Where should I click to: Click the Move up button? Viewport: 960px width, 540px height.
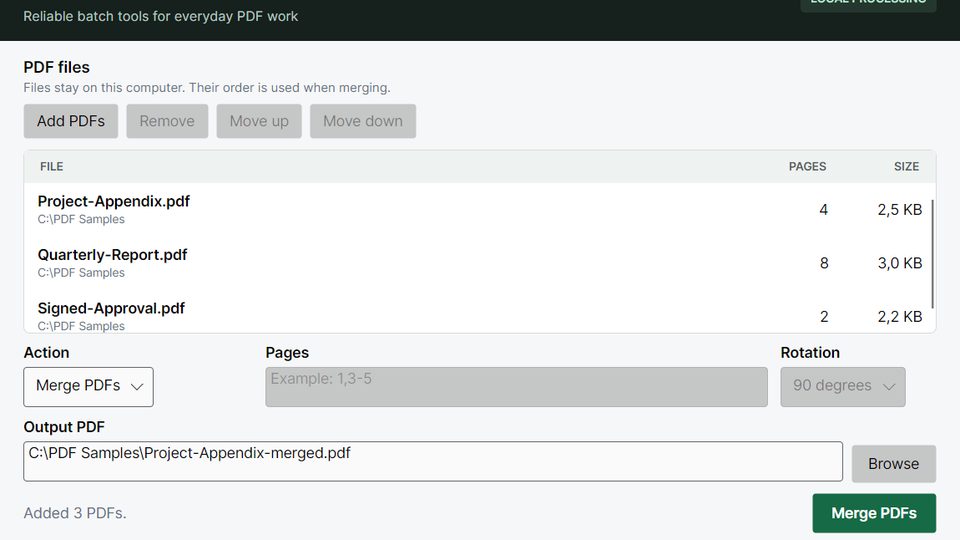coord(259,121)
